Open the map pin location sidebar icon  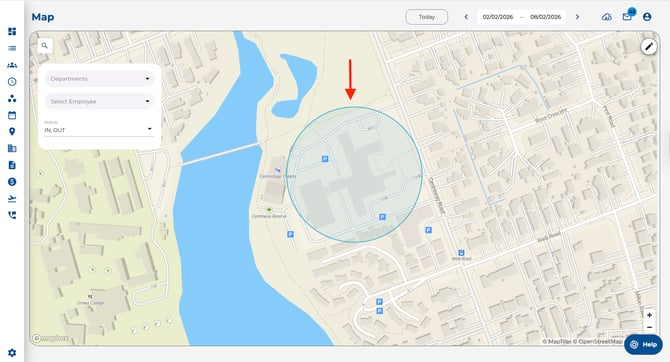(x=12, y=132)
